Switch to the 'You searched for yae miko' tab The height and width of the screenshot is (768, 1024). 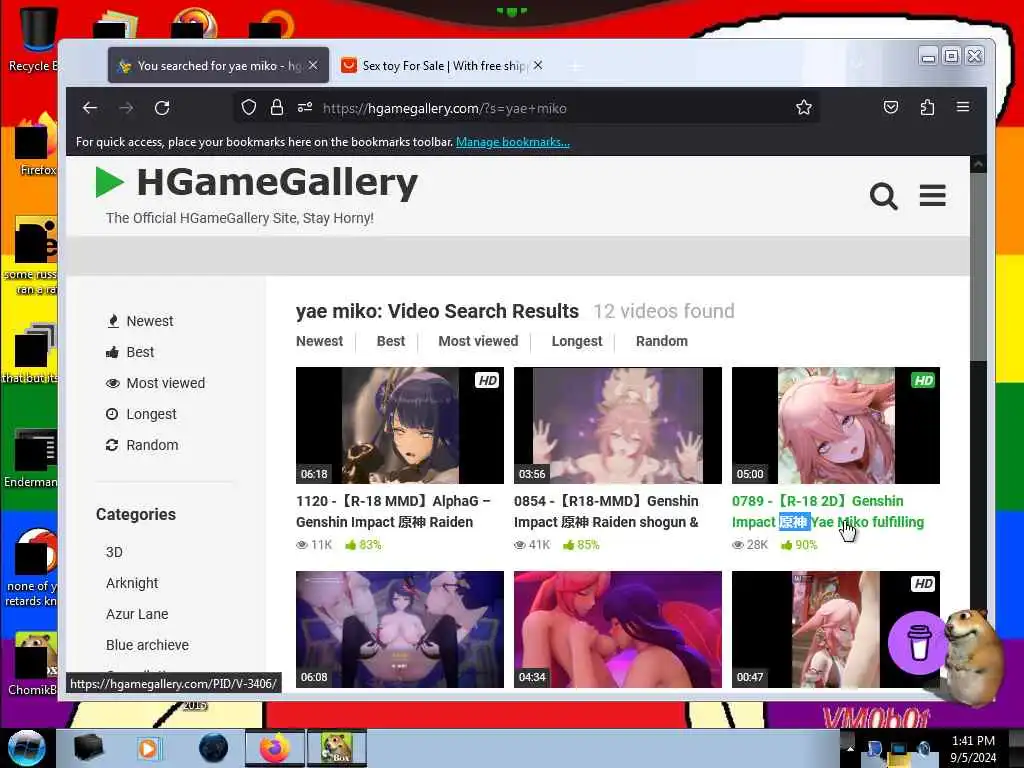pos(219,65)
